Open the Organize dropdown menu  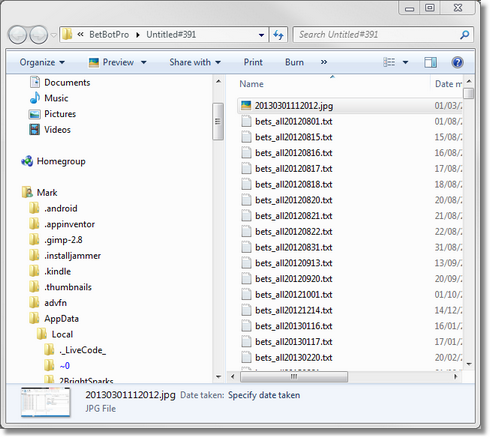pos(42,62)
